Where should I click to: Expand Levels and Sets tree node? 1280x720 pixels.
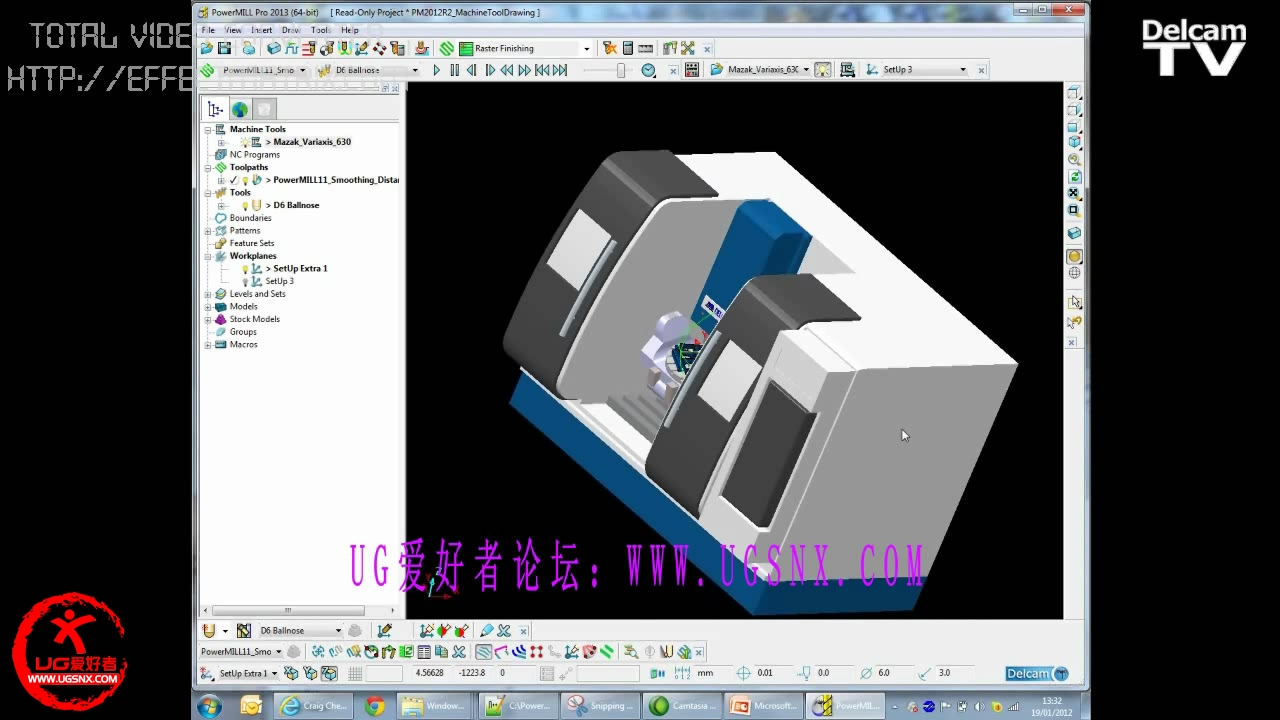tap(208, 294)
